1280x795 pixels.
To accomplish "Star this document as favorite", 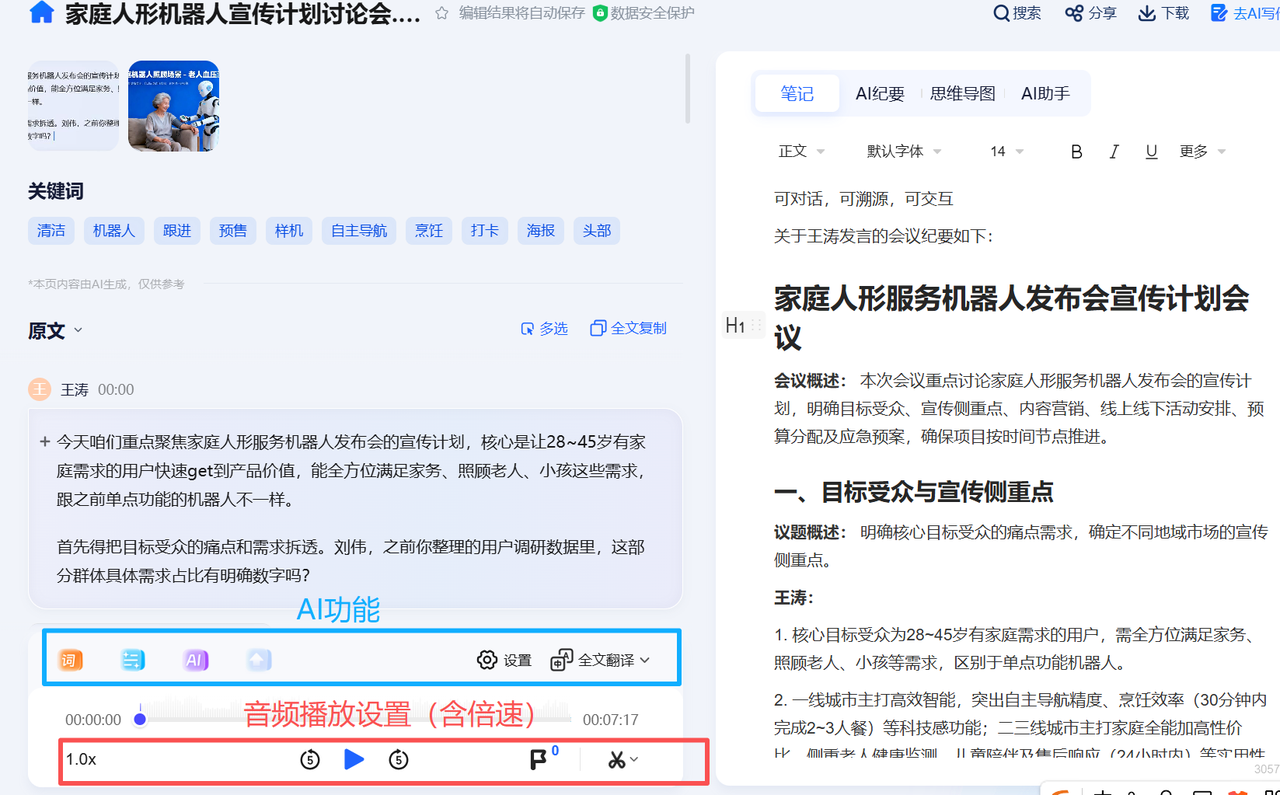I will (441, 13).
